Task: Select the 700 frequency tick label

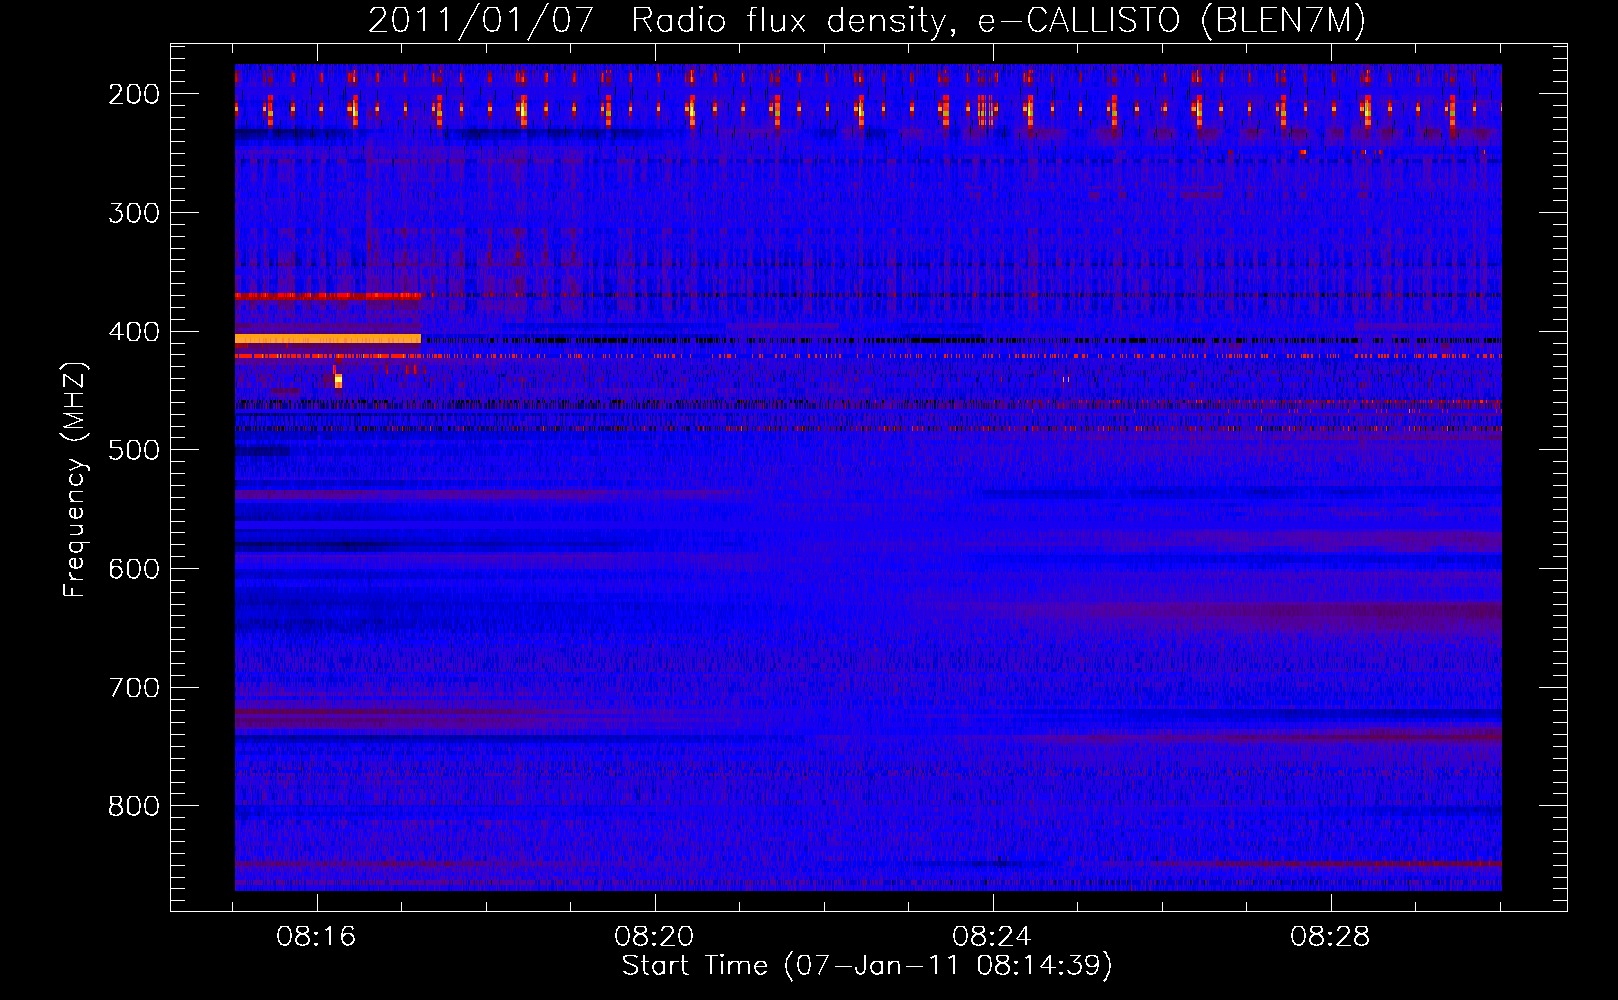Action: tap(134, 688)
